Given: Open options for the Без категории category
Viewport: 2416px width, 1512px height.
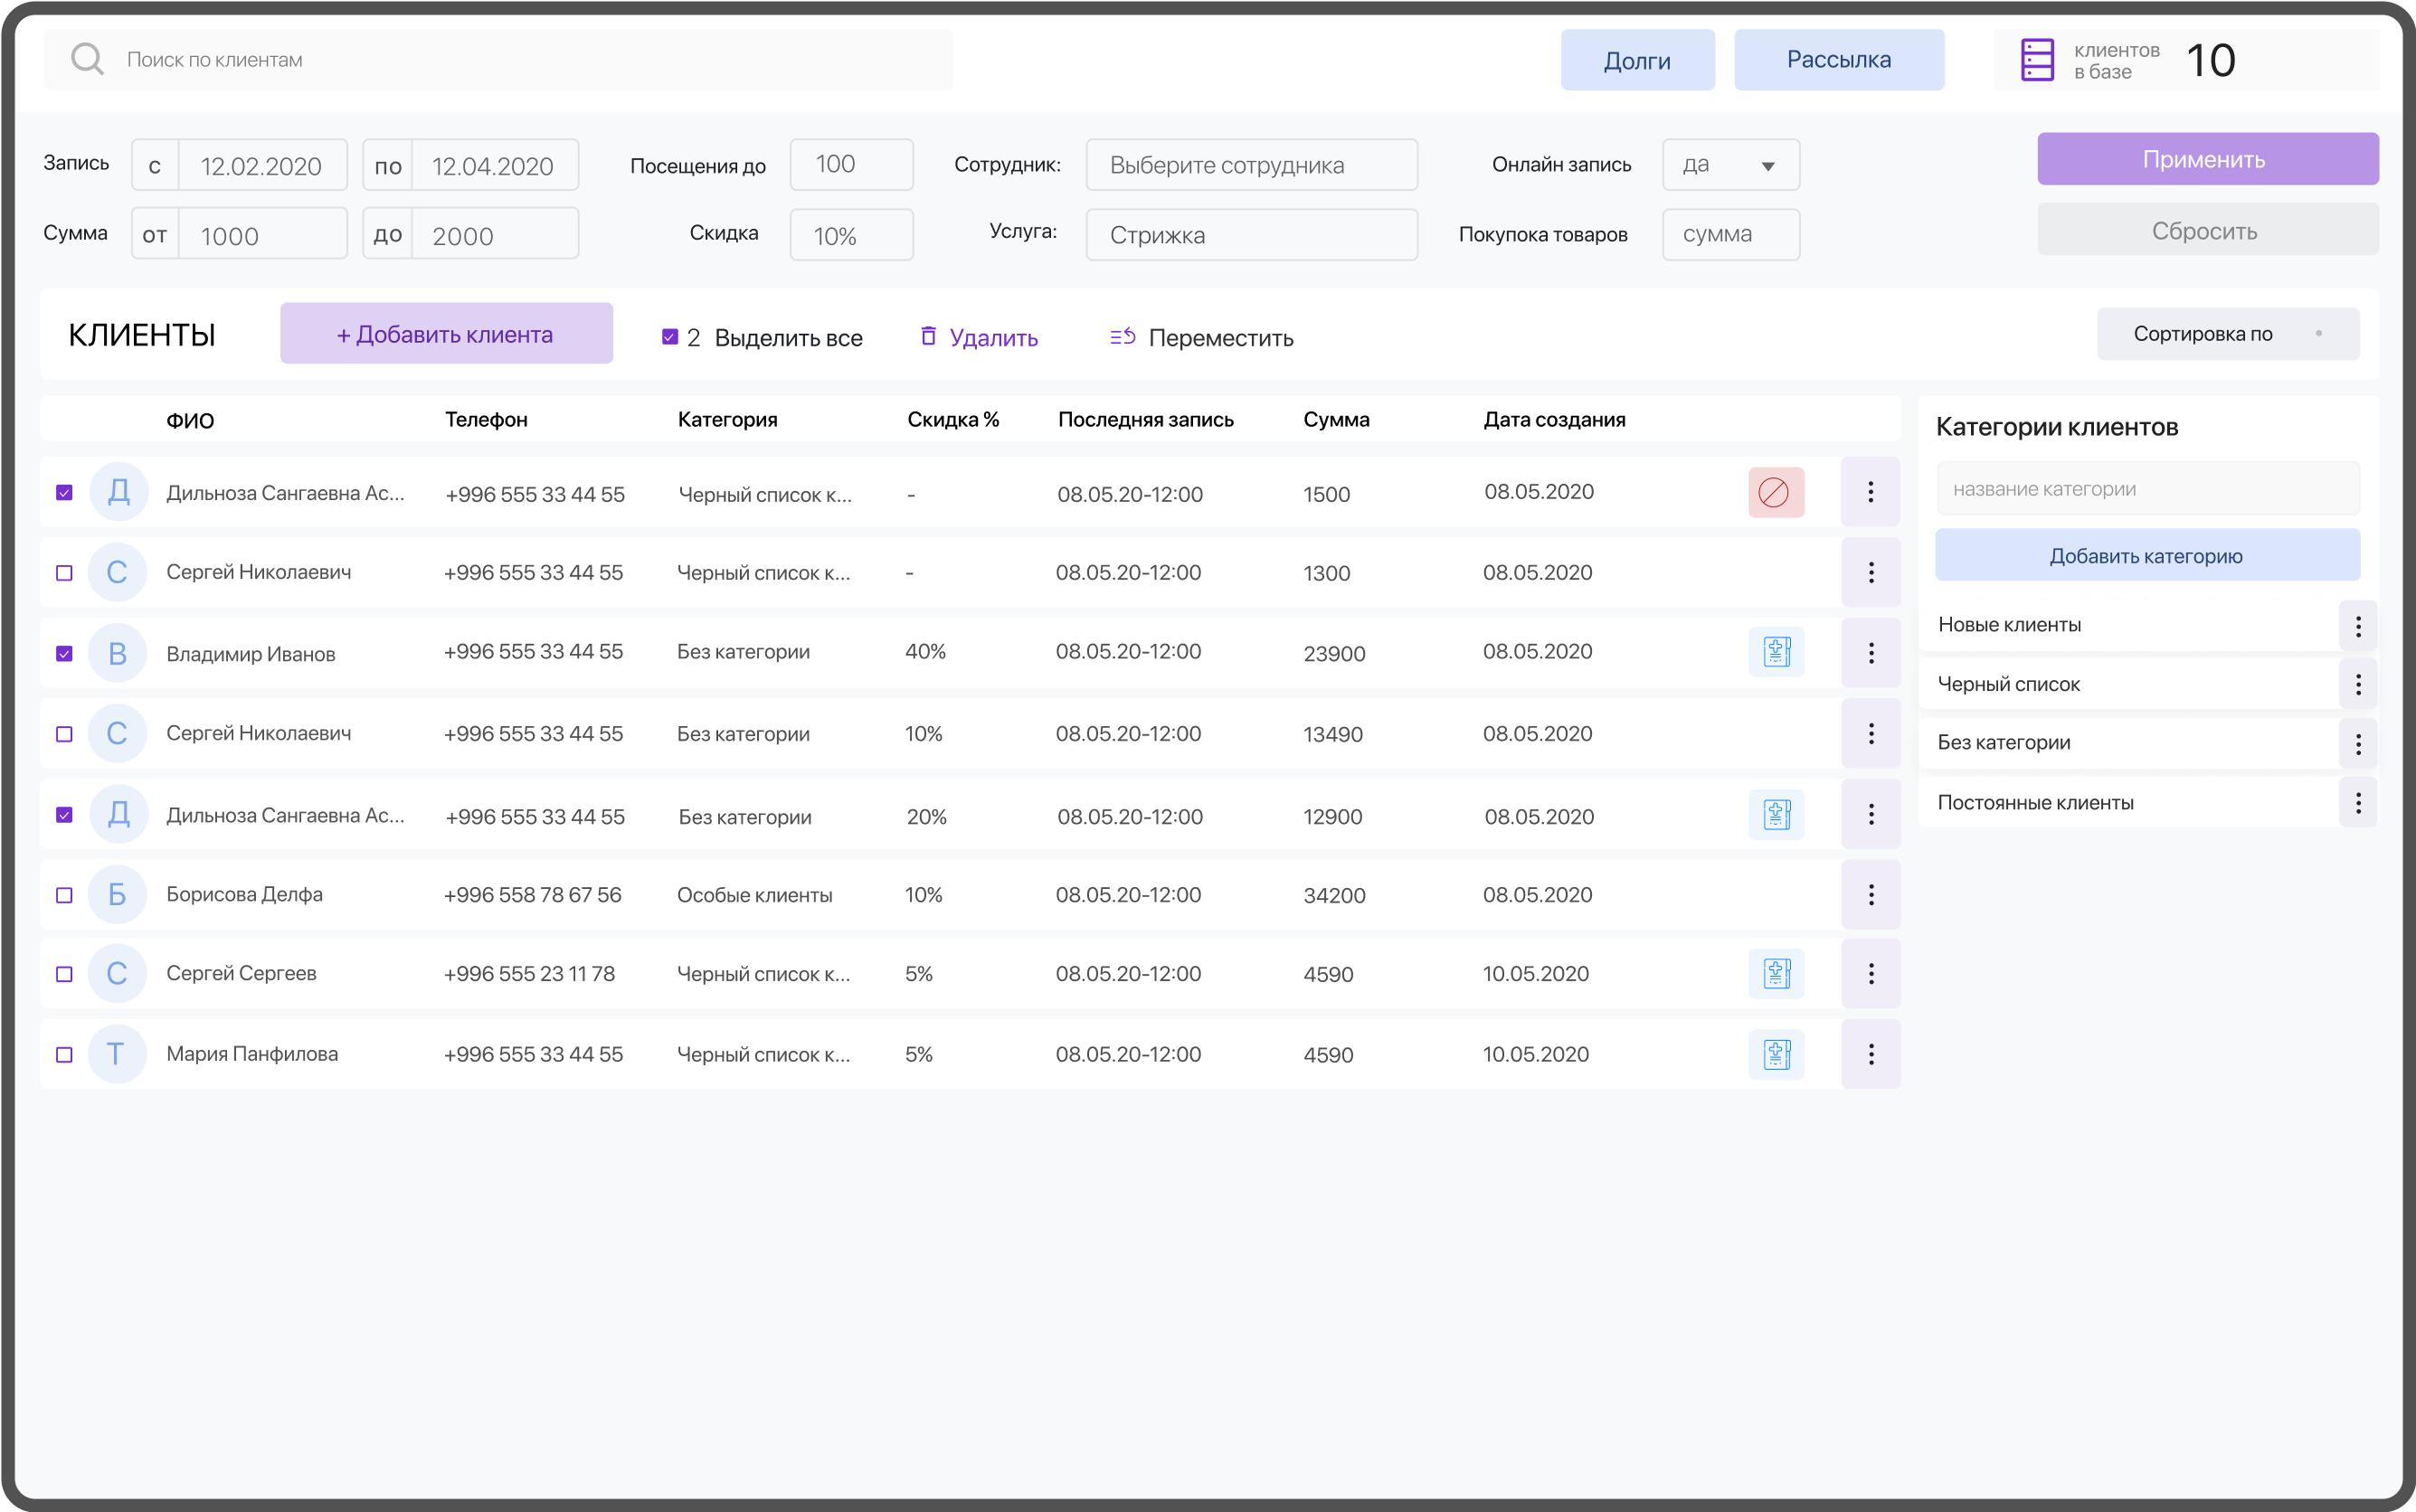Looking at the screenshot, I should click(x=2358, y=744).
